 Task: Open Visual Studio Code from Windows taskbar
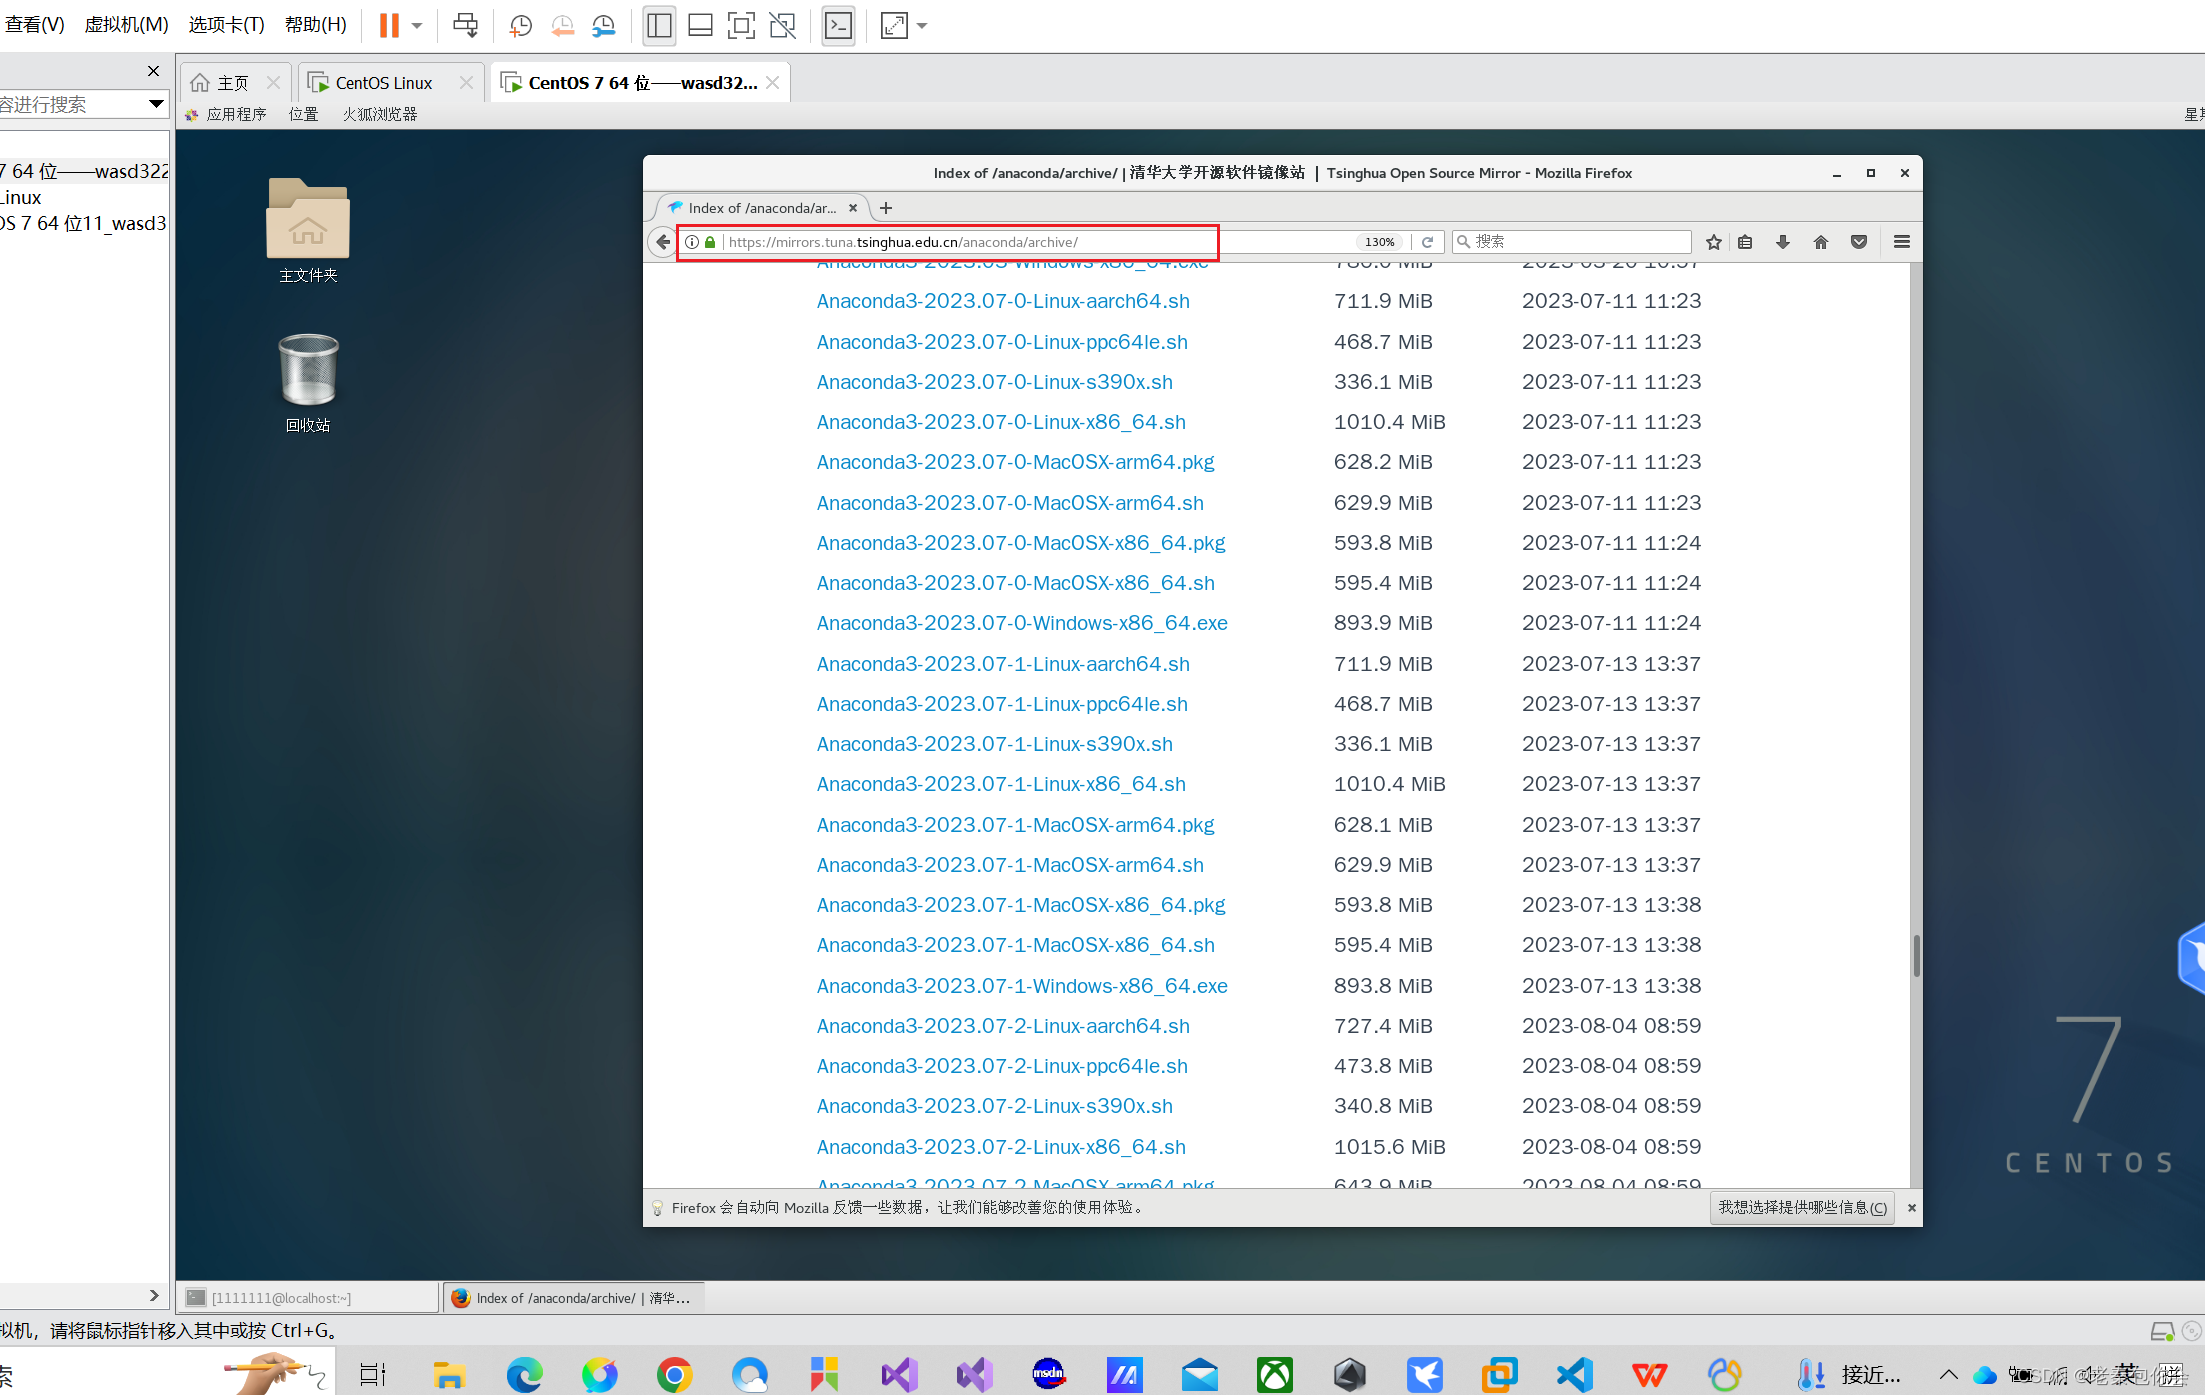point(1574,1375)
